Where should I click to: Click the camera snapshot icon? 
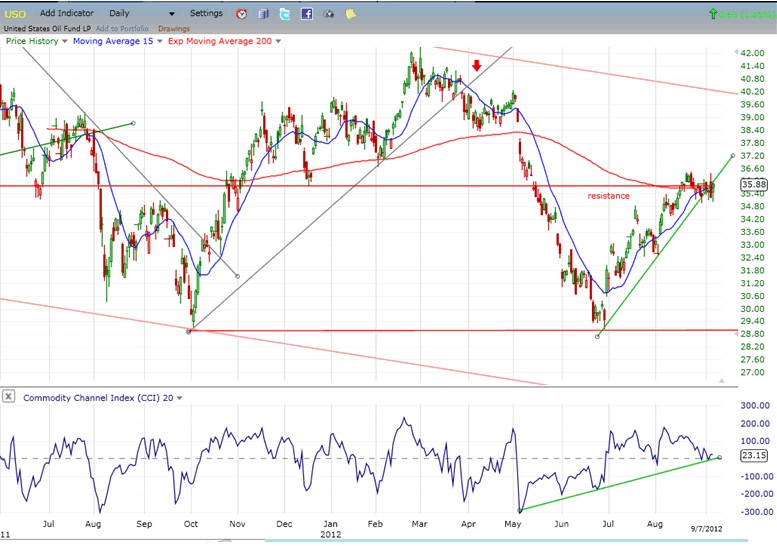(x=329, y=14)
